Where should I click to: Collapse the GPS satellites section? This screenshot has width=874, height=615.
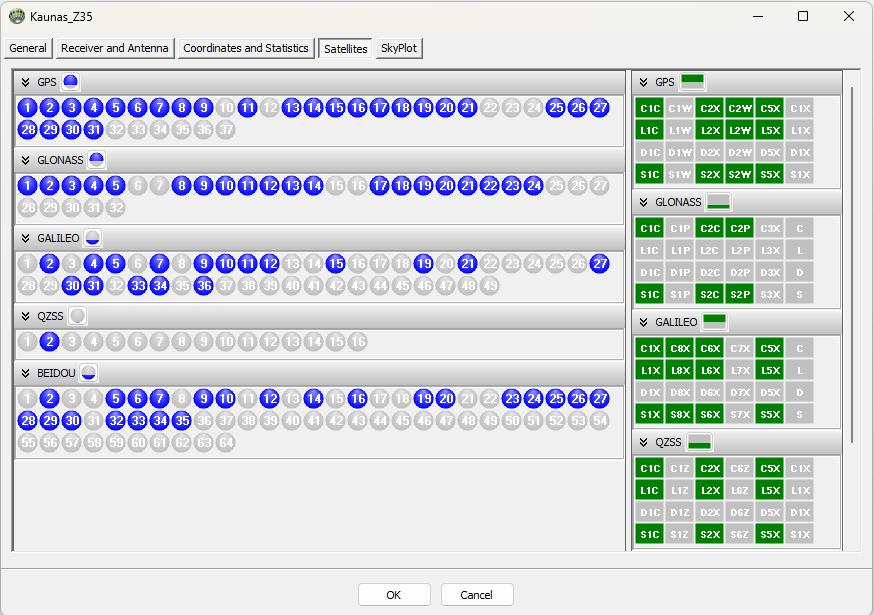pos(25,83)
